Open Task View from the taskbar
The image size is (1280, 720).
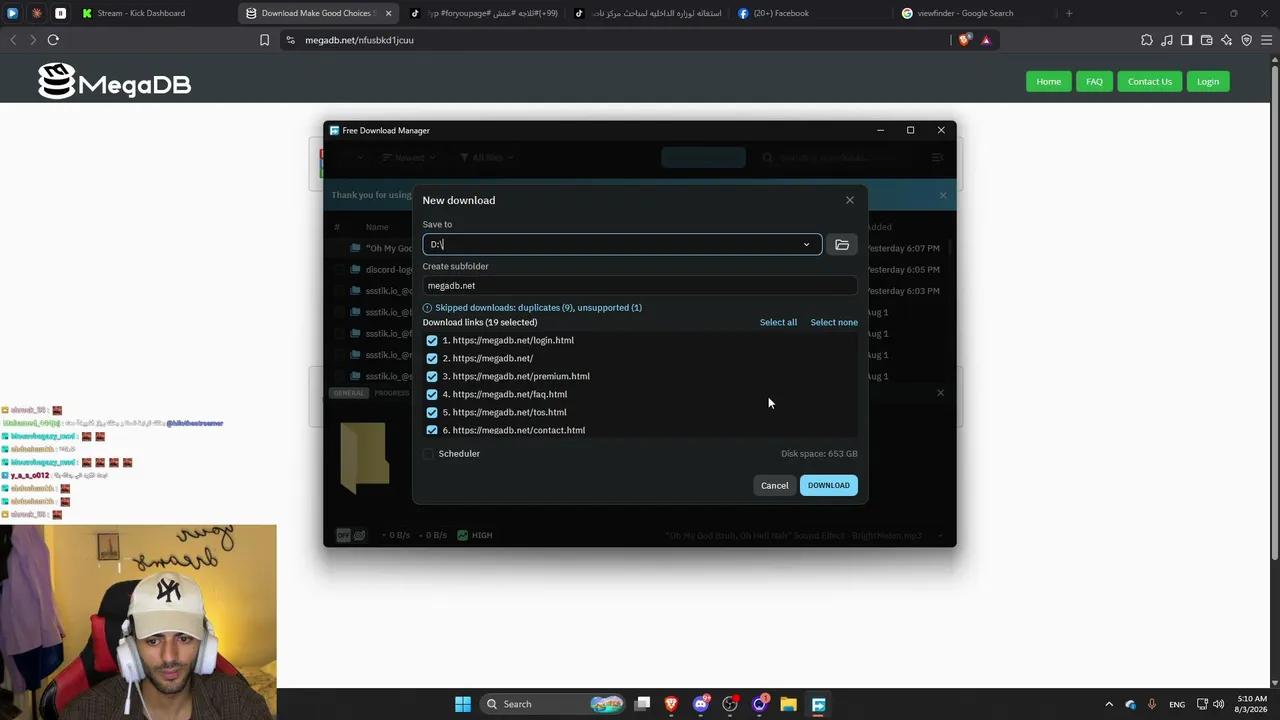643,704
